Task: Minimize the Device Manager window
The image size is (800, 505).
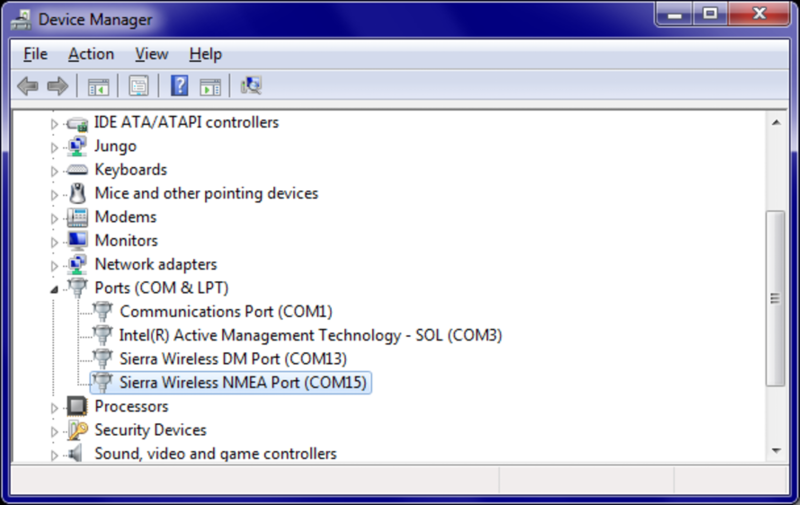Action: tap(674, 14)
